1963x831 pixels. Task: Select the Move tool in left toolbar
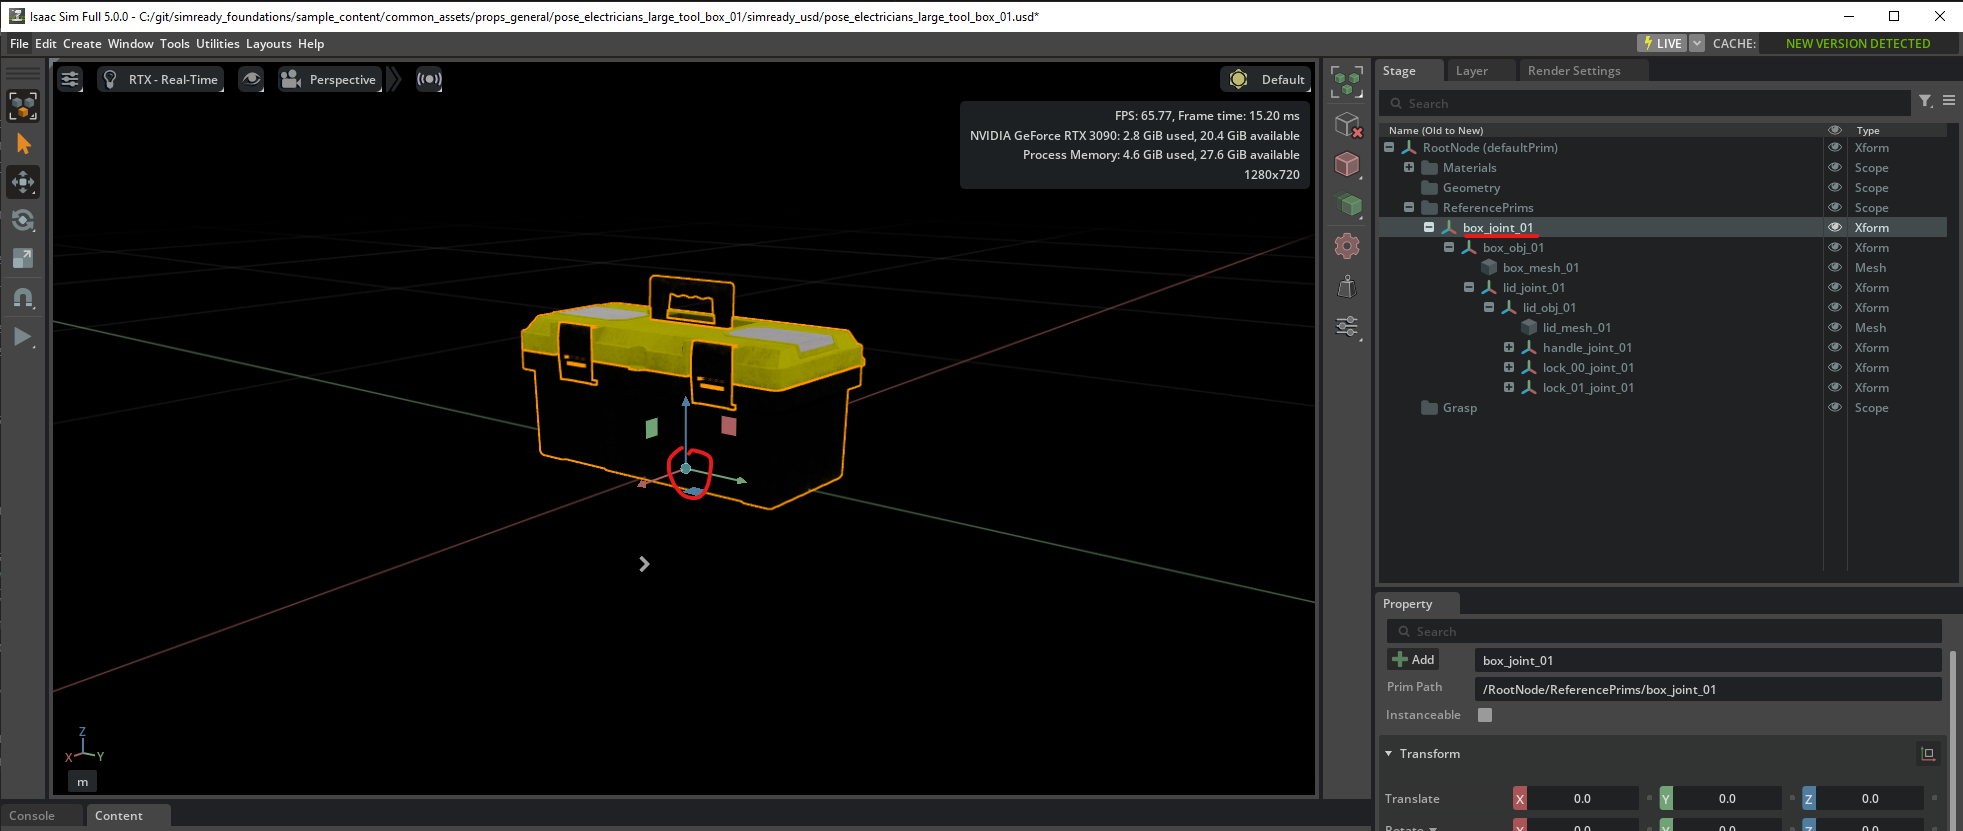pos(23,182)
